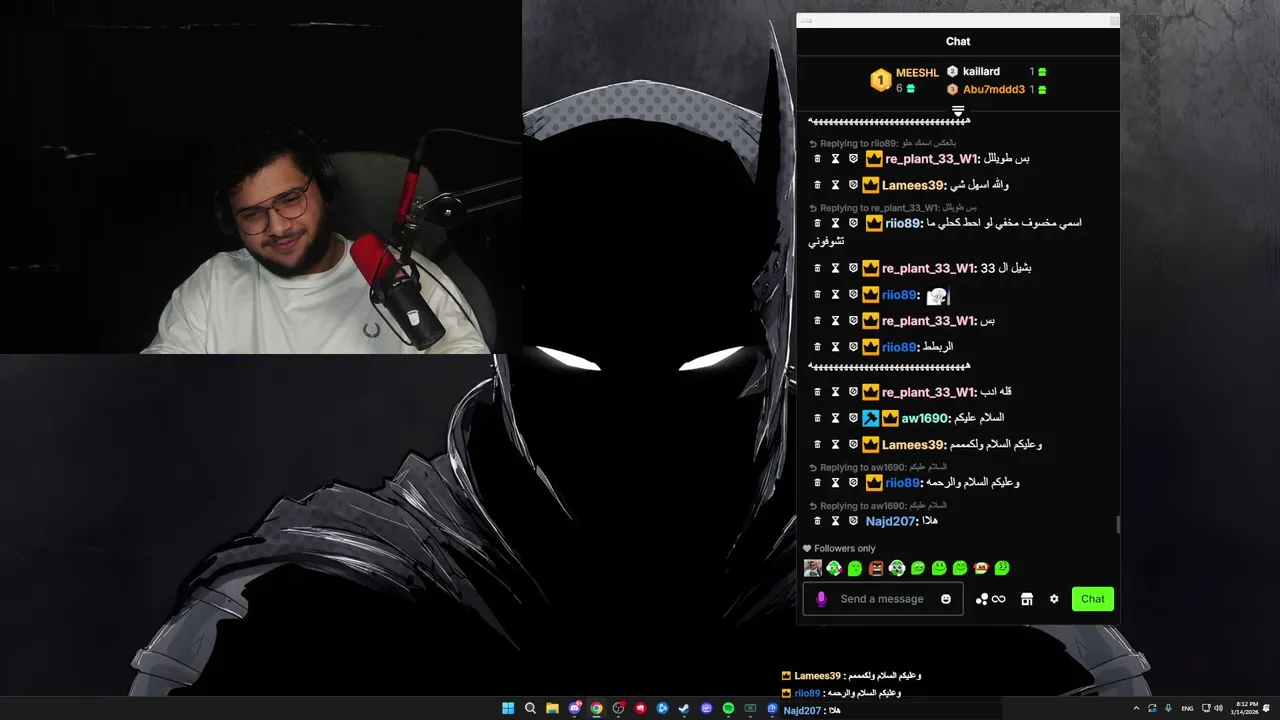
Task: Click the purple microphone icon in message box
Action: click(x=821, y=599)
